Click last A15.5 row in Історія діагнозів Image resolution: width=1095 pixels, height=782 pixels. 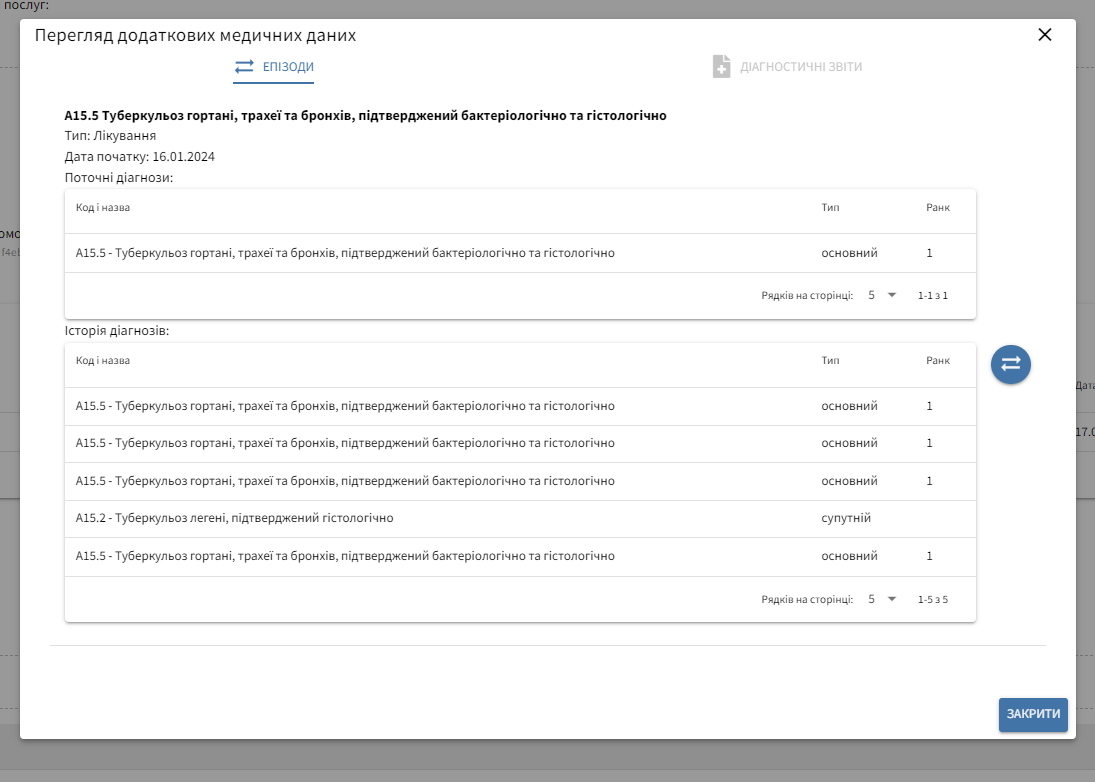(x=345, y=556)
